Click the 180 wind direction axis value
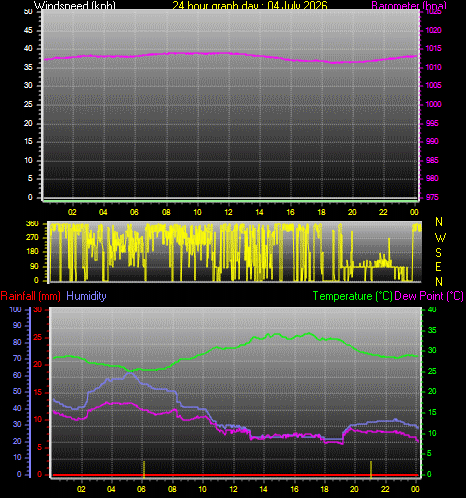This screenshot has width=466, height=498. point(32,251)
